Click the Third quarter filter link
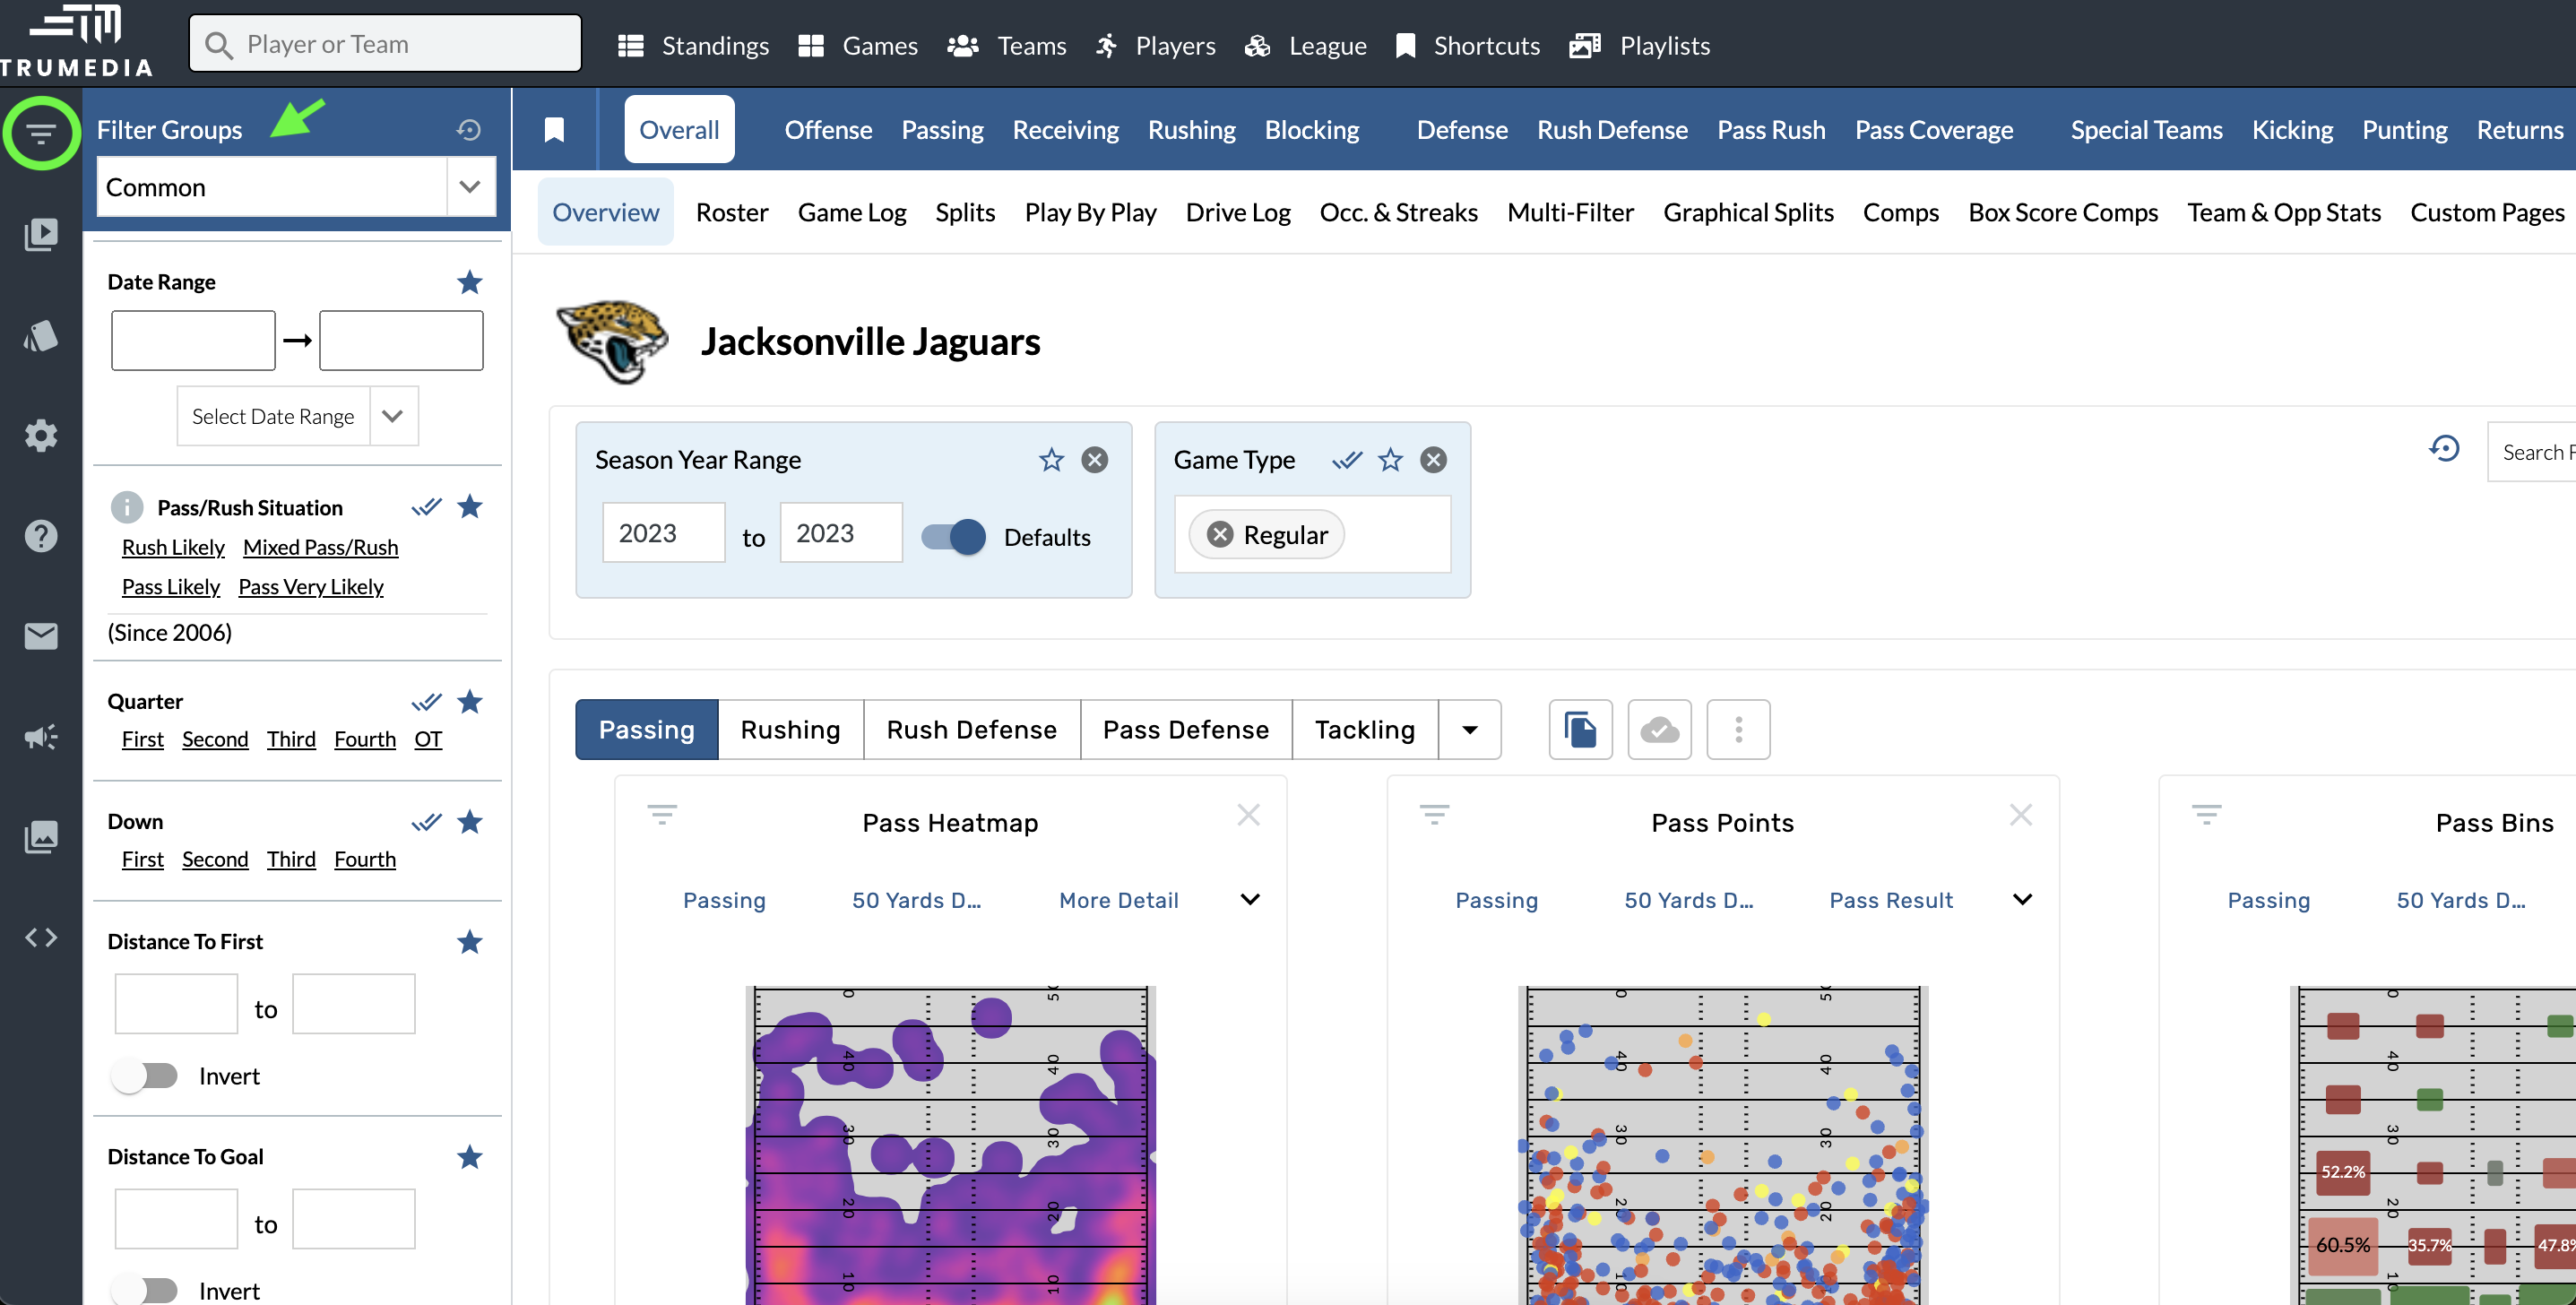2576x1305 pixels. tap(291, 739)
